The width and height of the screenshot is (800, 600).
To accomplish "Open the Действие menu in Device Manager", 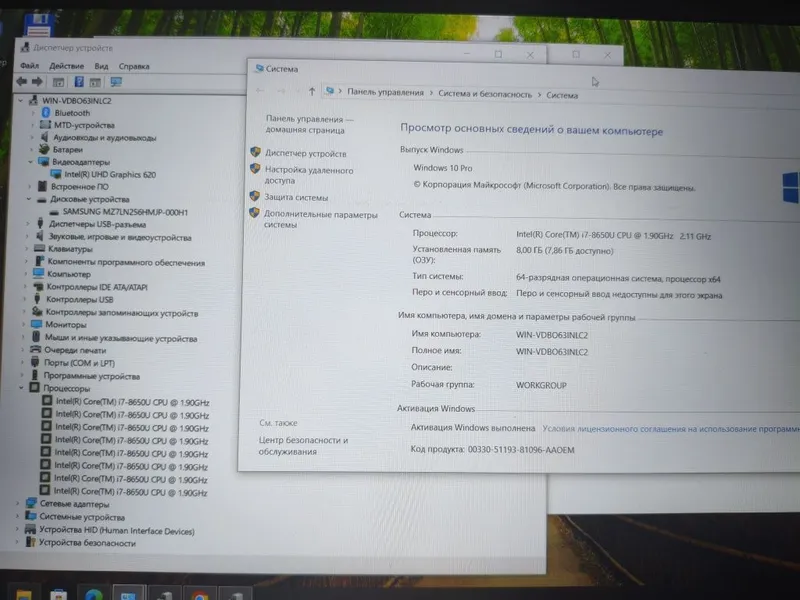I will click(x=66, y=66).
